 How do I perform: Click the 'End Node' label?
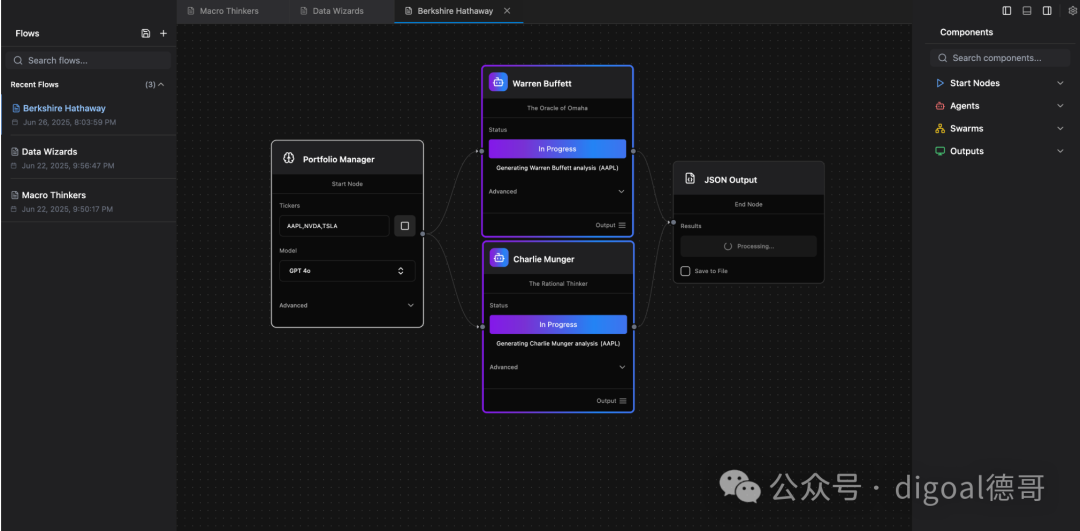click(x=748, y=205)
